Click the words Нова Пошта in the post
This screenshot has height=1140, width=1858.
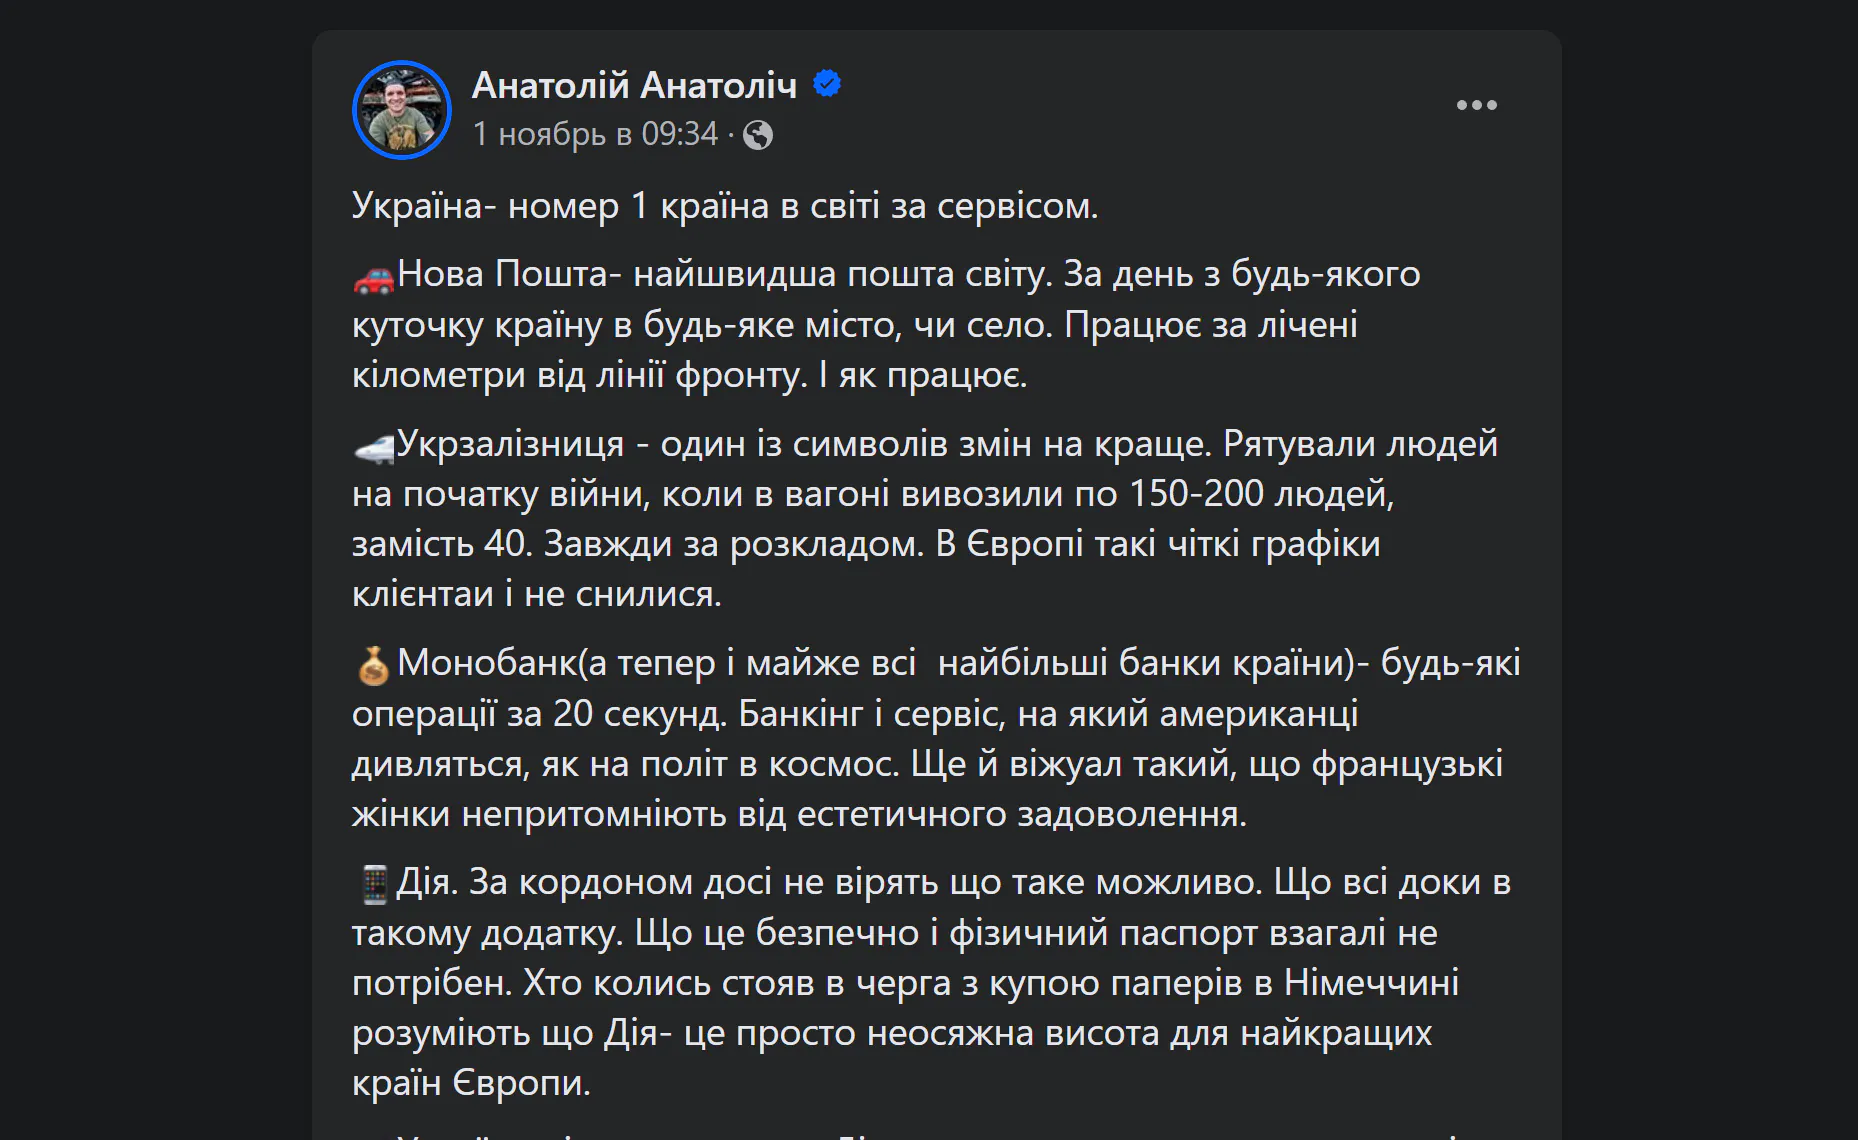502,274
